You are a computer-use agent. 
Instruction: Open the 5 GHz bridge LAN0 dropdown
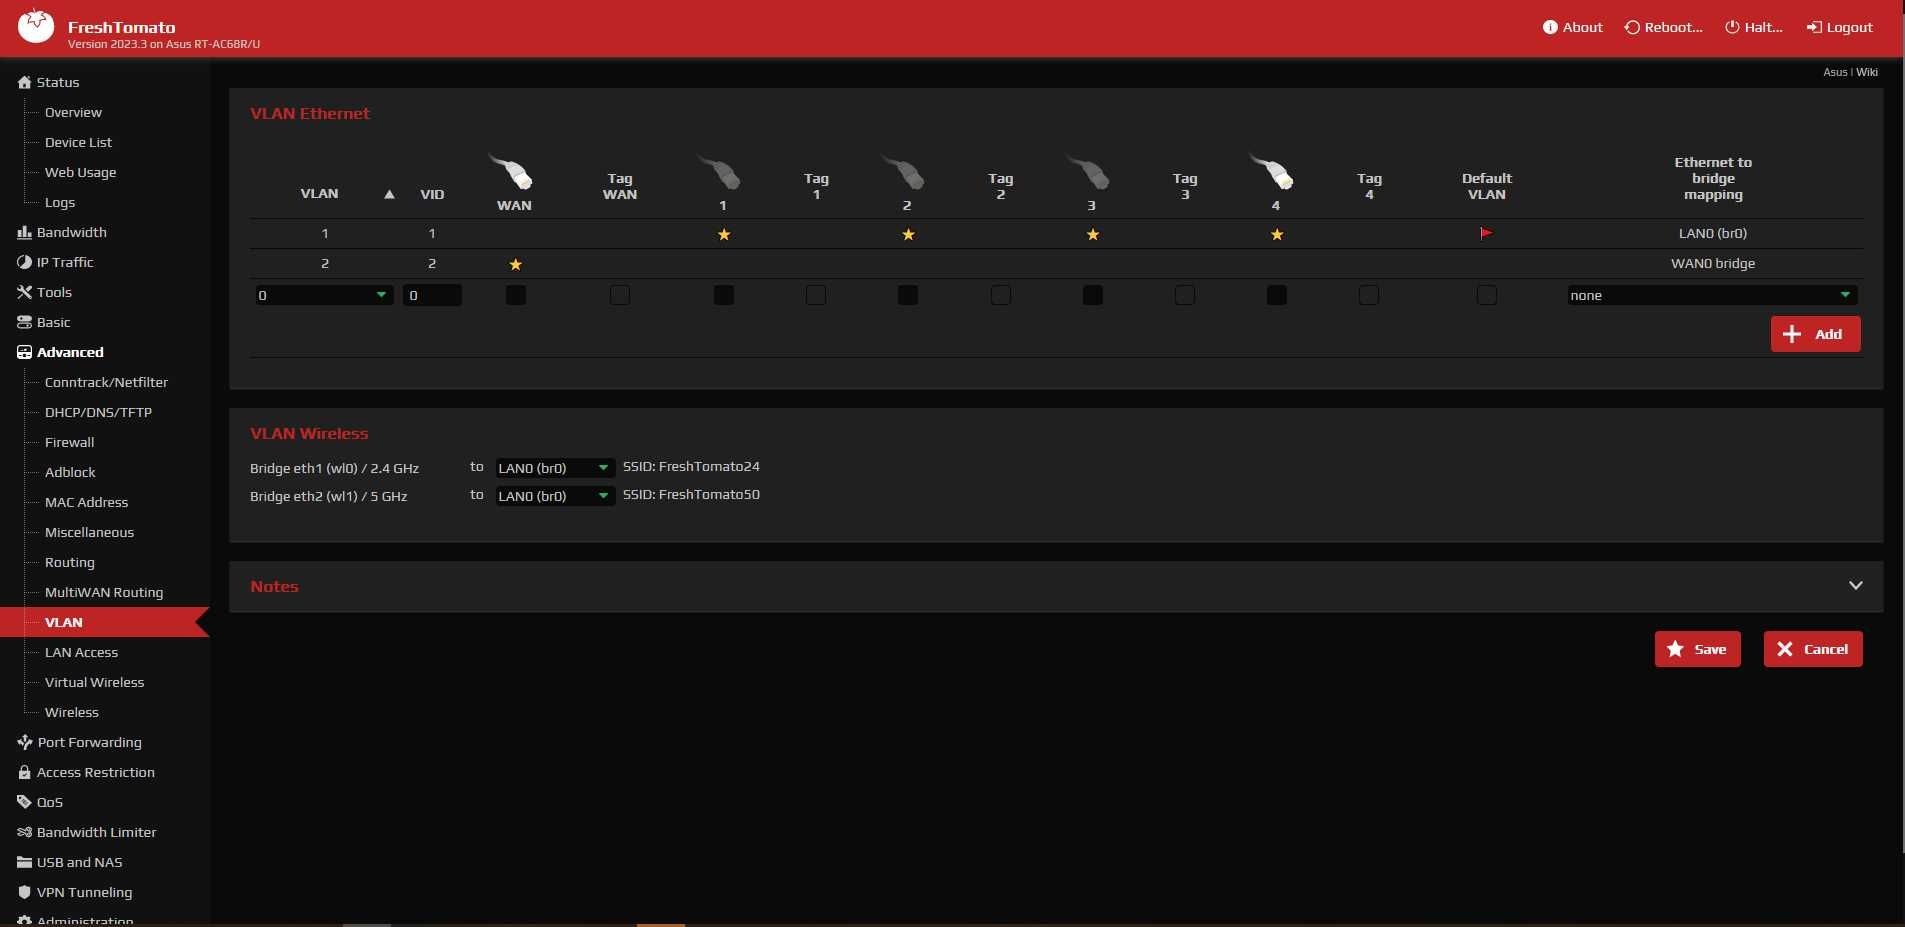(x=555, y=496)
